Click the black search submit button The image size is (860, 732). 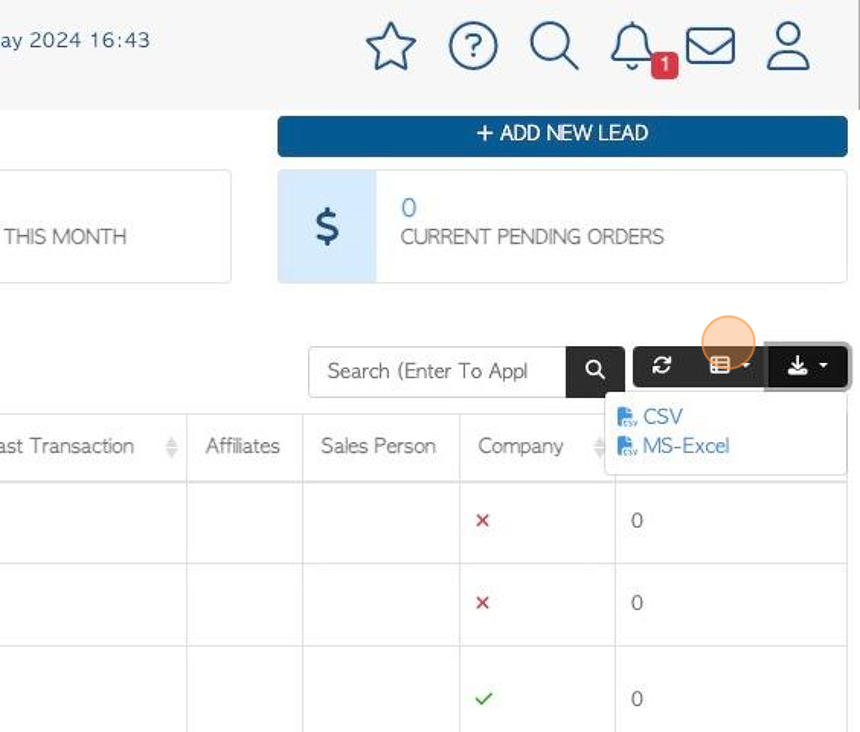[x=595, y=371]
